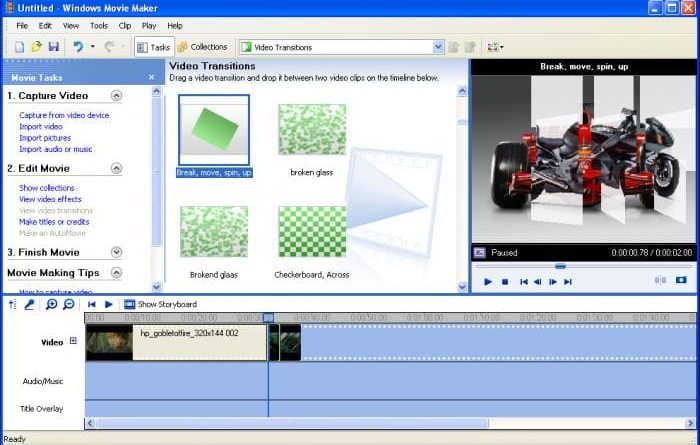Play the preview in the monitor

click(x=488, y=282)
